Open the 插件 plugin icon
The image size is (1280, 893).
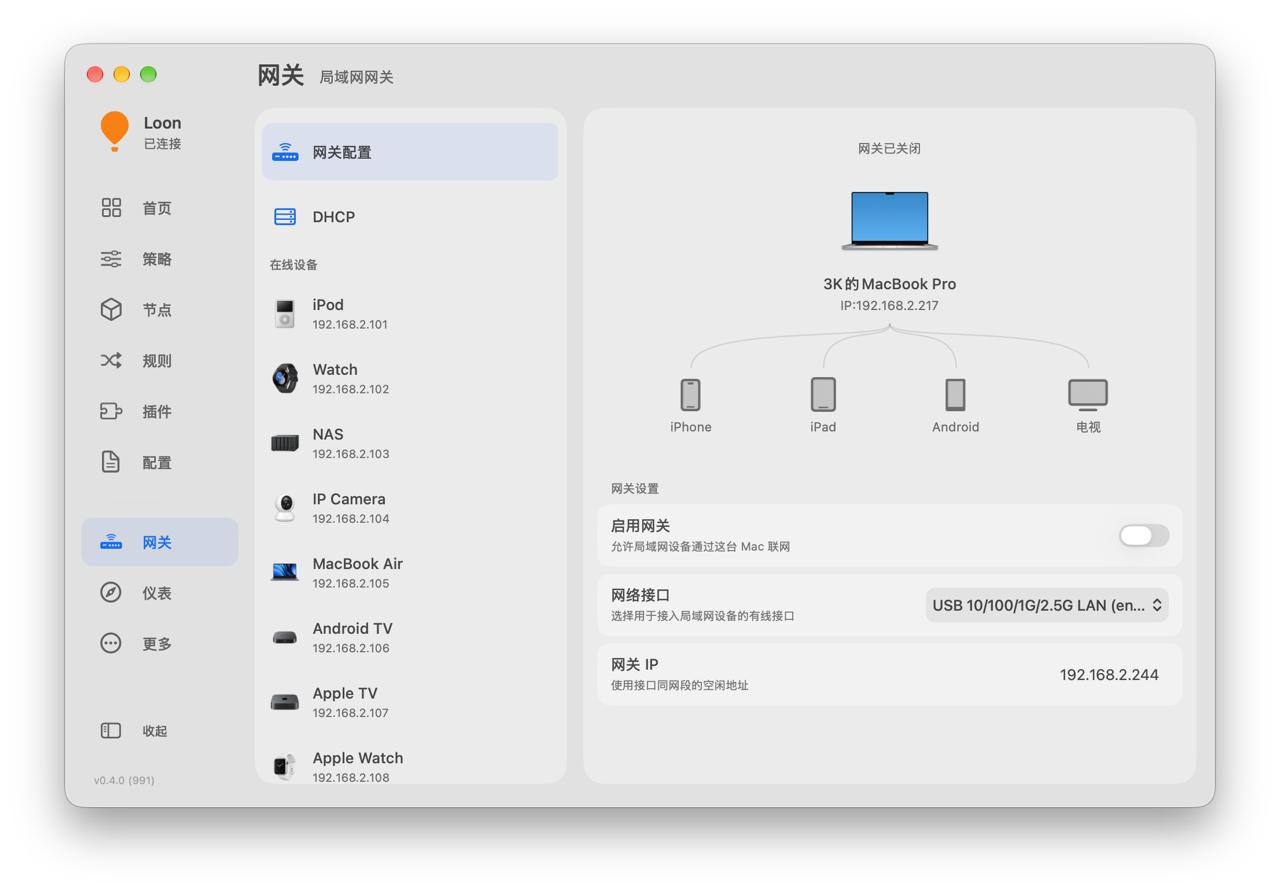(111, 411)
